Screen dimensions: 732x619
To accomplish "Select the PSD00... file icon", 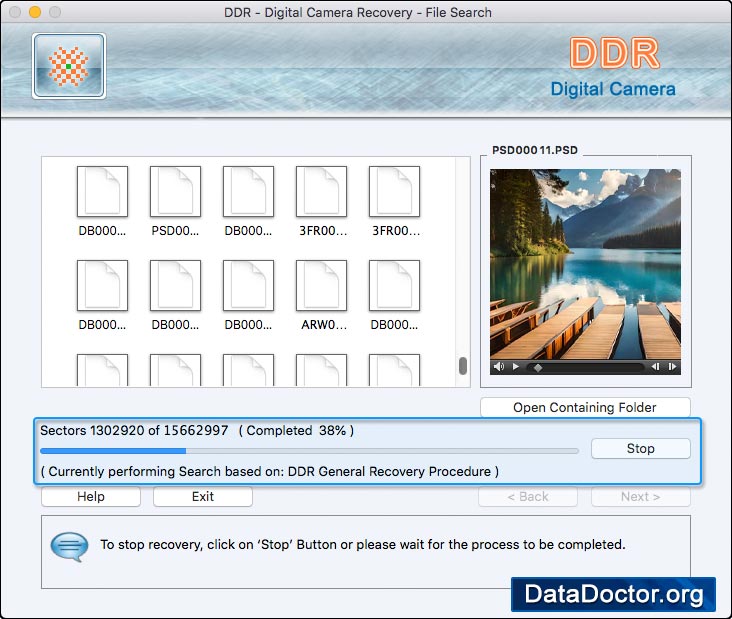I will [175, 191].
